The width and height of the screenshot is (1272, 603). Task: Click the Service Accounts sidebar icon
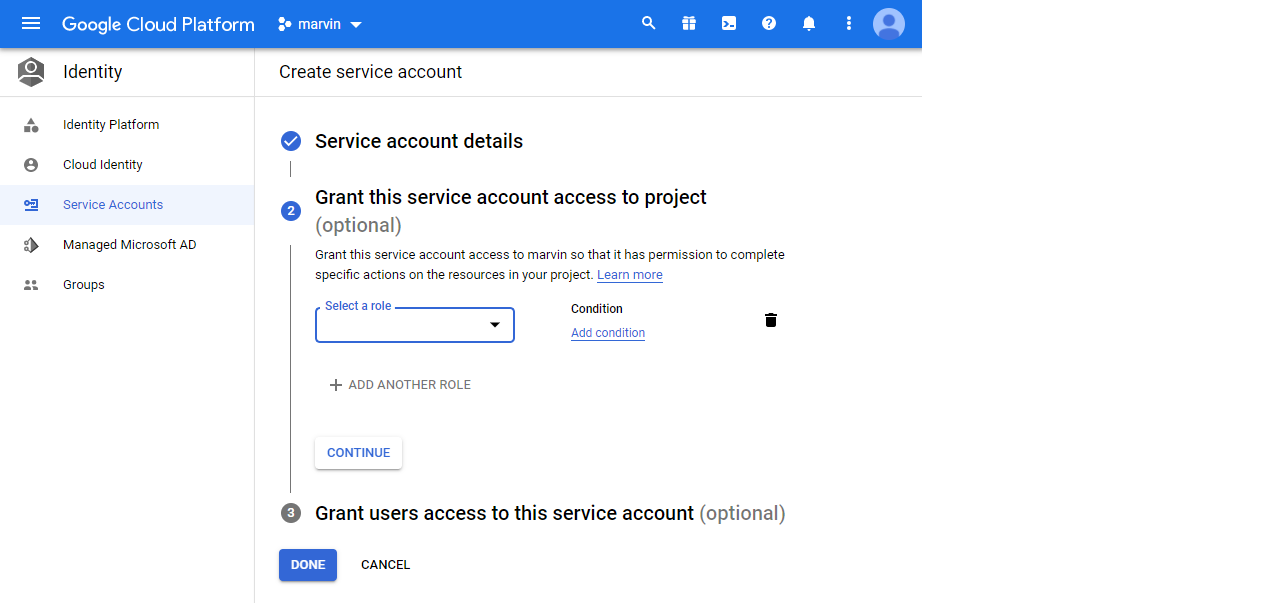tap(31, 205)
